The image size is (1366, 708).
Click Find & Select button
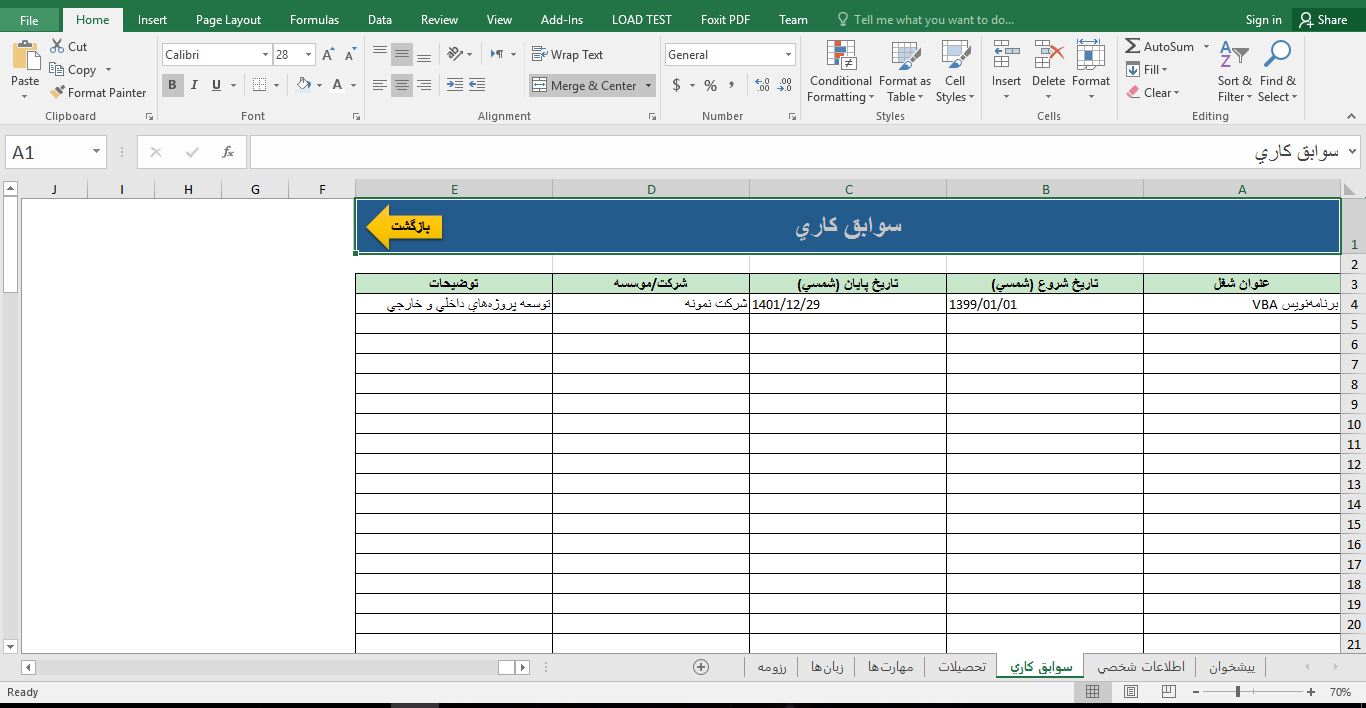click(x=1277, y=72)
